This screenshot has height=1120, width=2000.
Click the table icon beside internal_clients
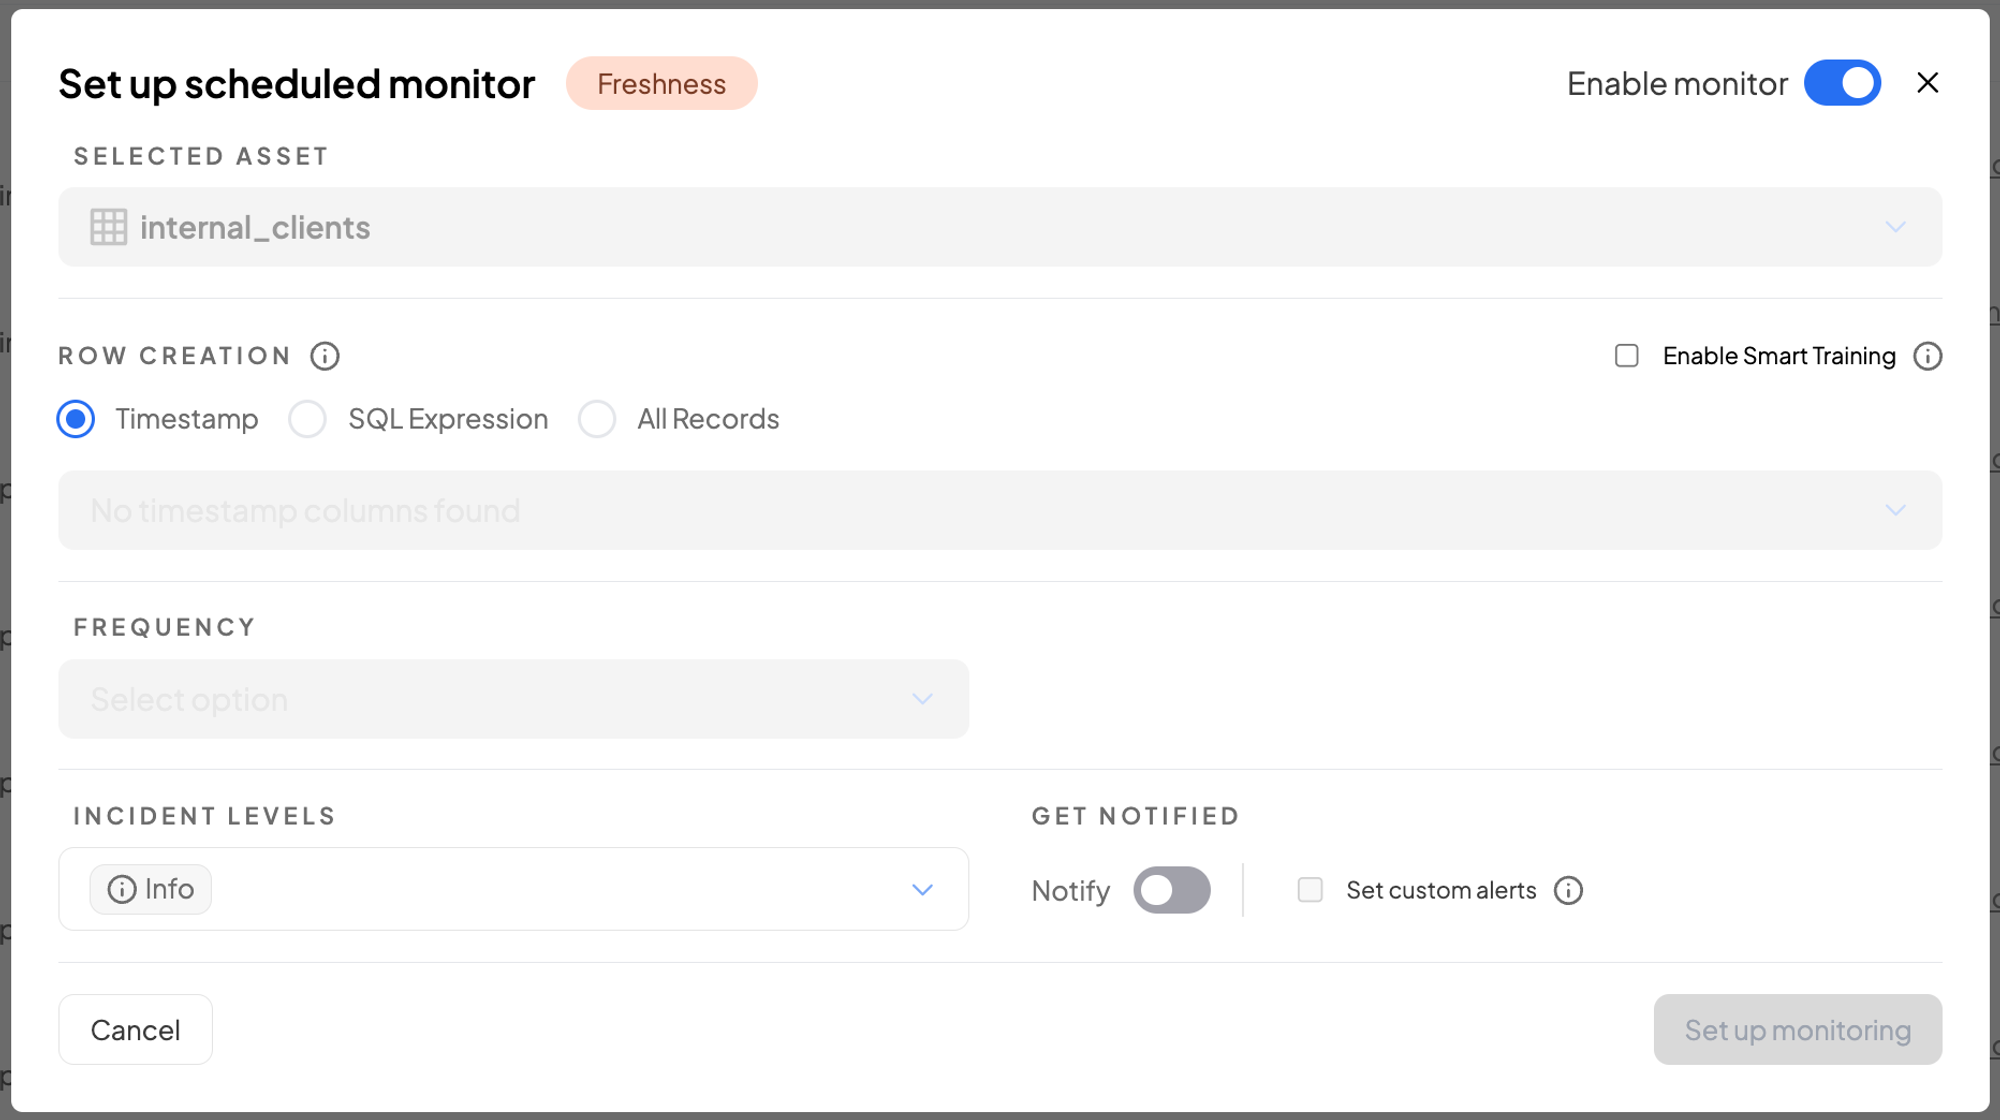(x=108, y=227)
